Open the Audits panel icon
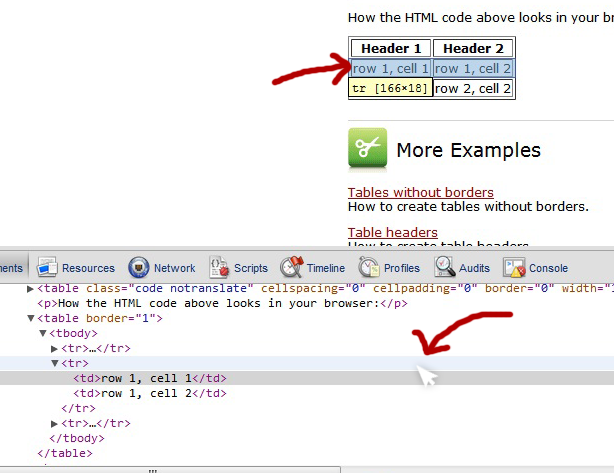Screen dimensions: 614x473 [x=444, y=267]
